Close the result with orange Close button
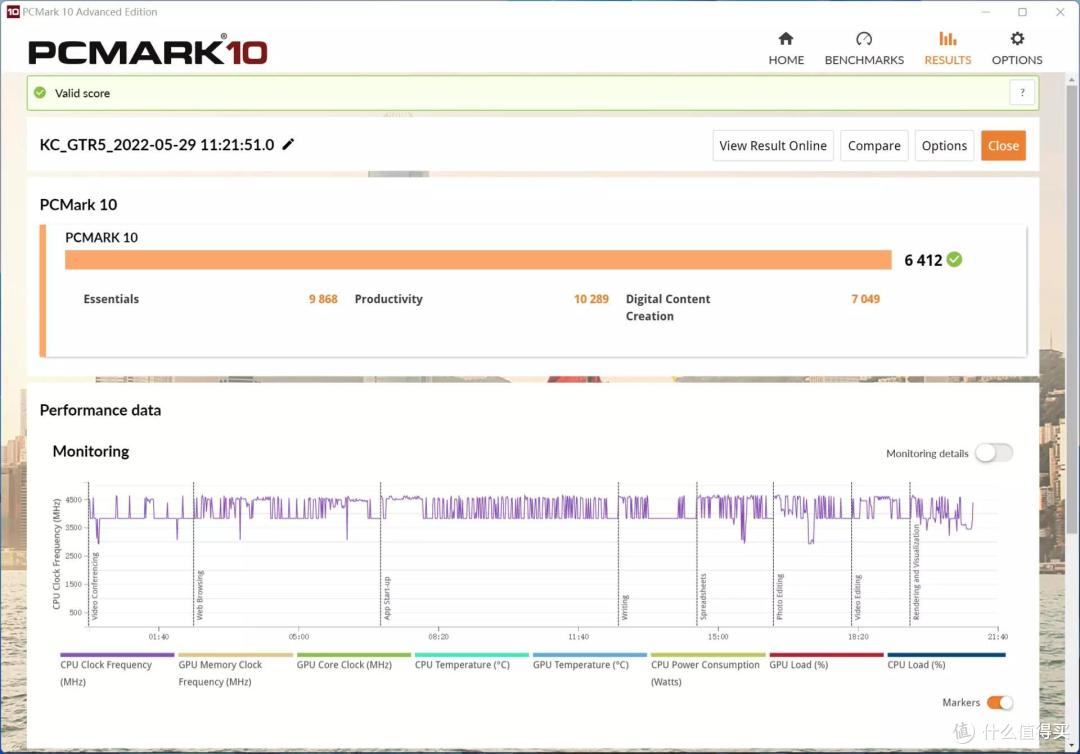The image size is (1080, 754). click(1003, 145)
